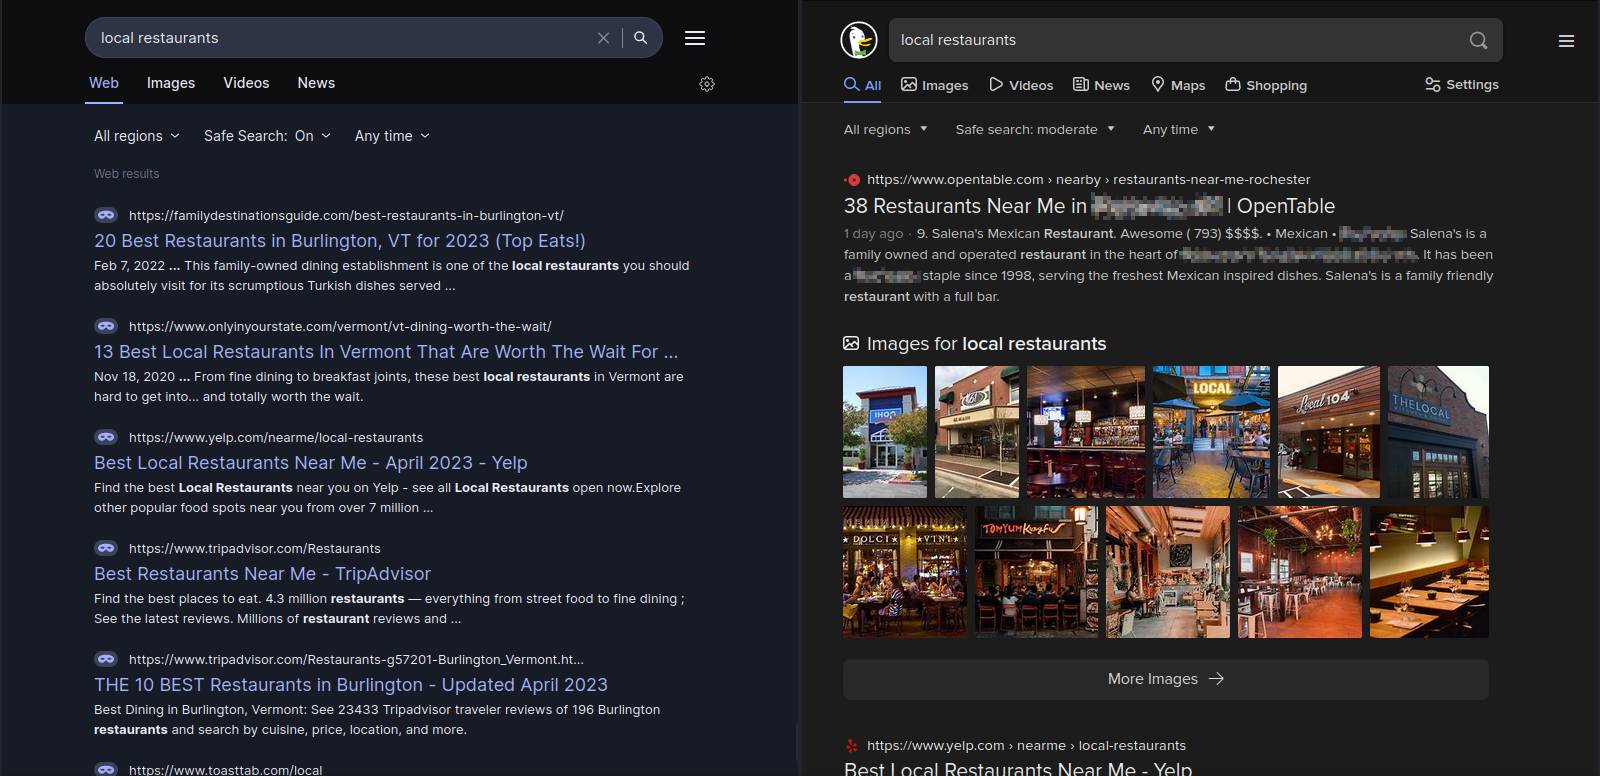1600x776 pixels.
Task: Open the DuckDuckGo Videos tab
Action: tap(1021, 85)
